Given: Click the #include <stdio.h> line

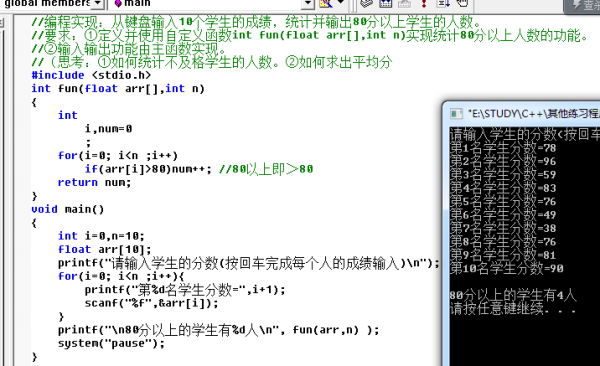Looking at the screenshot, I should (x=91, y=75).
